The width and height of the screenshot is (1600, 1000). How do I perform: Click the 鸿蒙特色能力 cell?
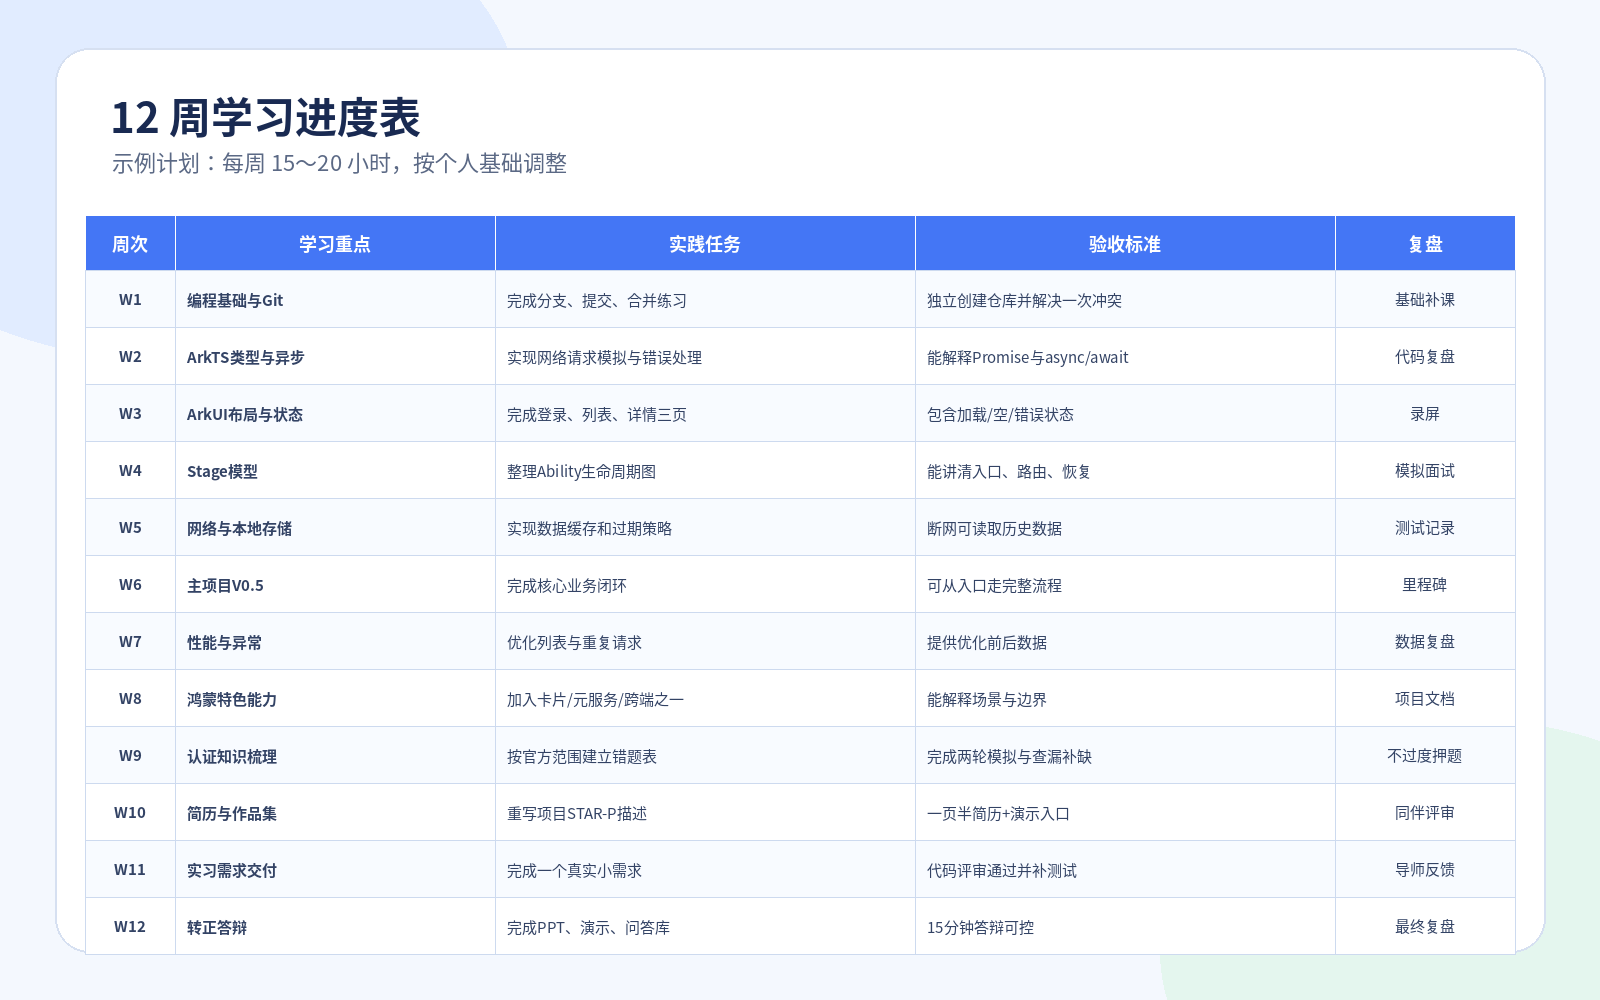[335, 698]
